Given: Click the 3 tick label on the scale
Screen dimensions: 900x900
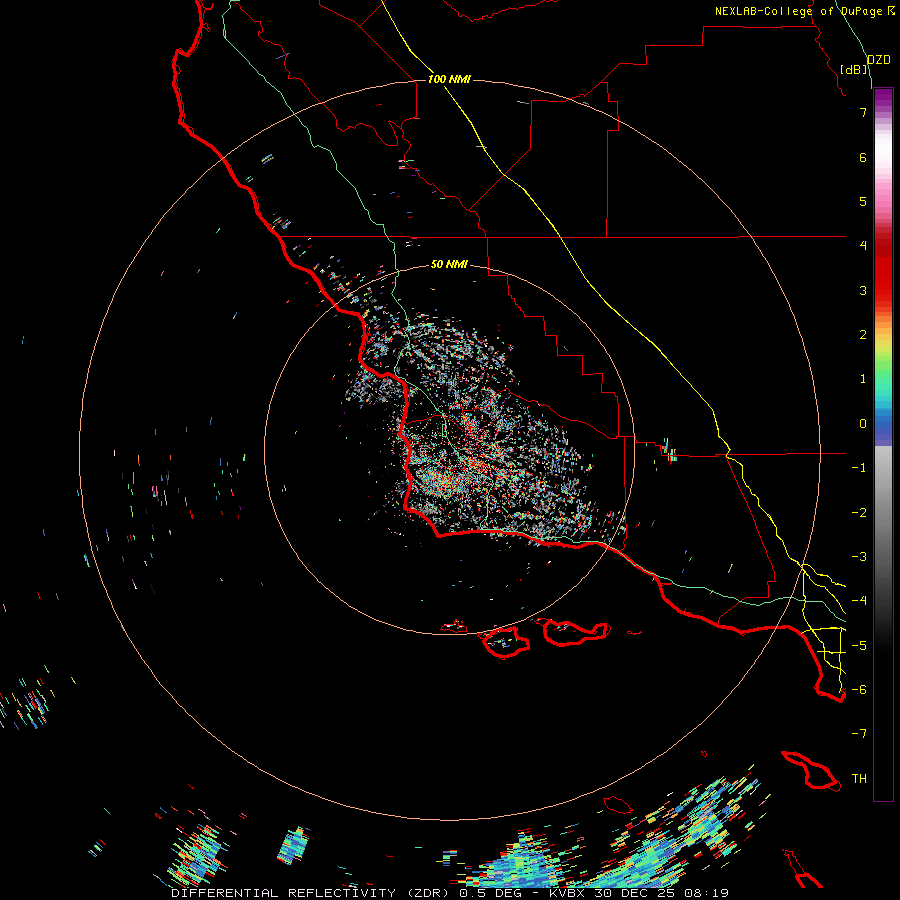Looking at the screenshot, I should [863, 290].
